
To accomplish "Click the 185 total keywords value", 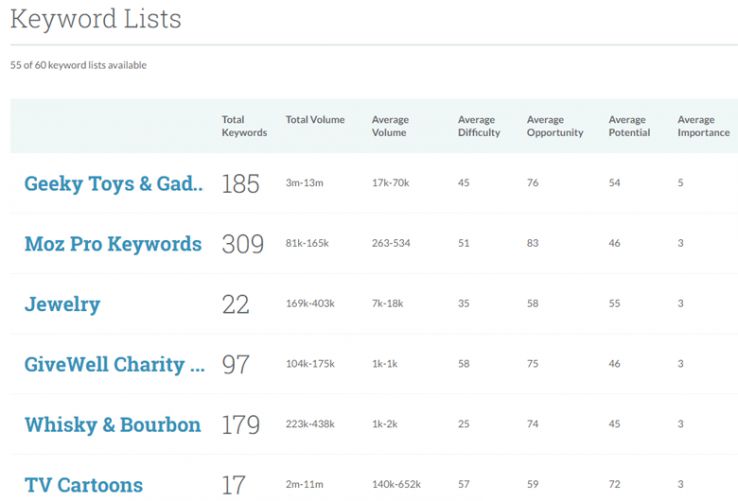I will coord(240,184).
